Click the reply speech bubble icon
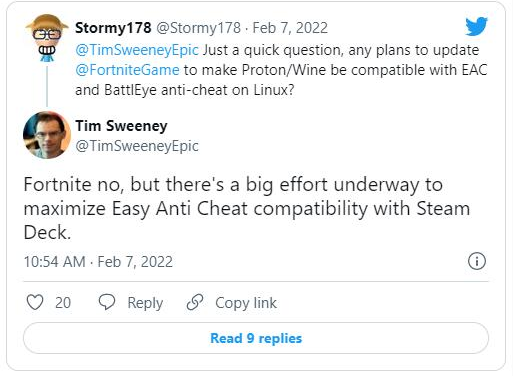The height and width of the screenshot is (376, 513). coord(107,302)
